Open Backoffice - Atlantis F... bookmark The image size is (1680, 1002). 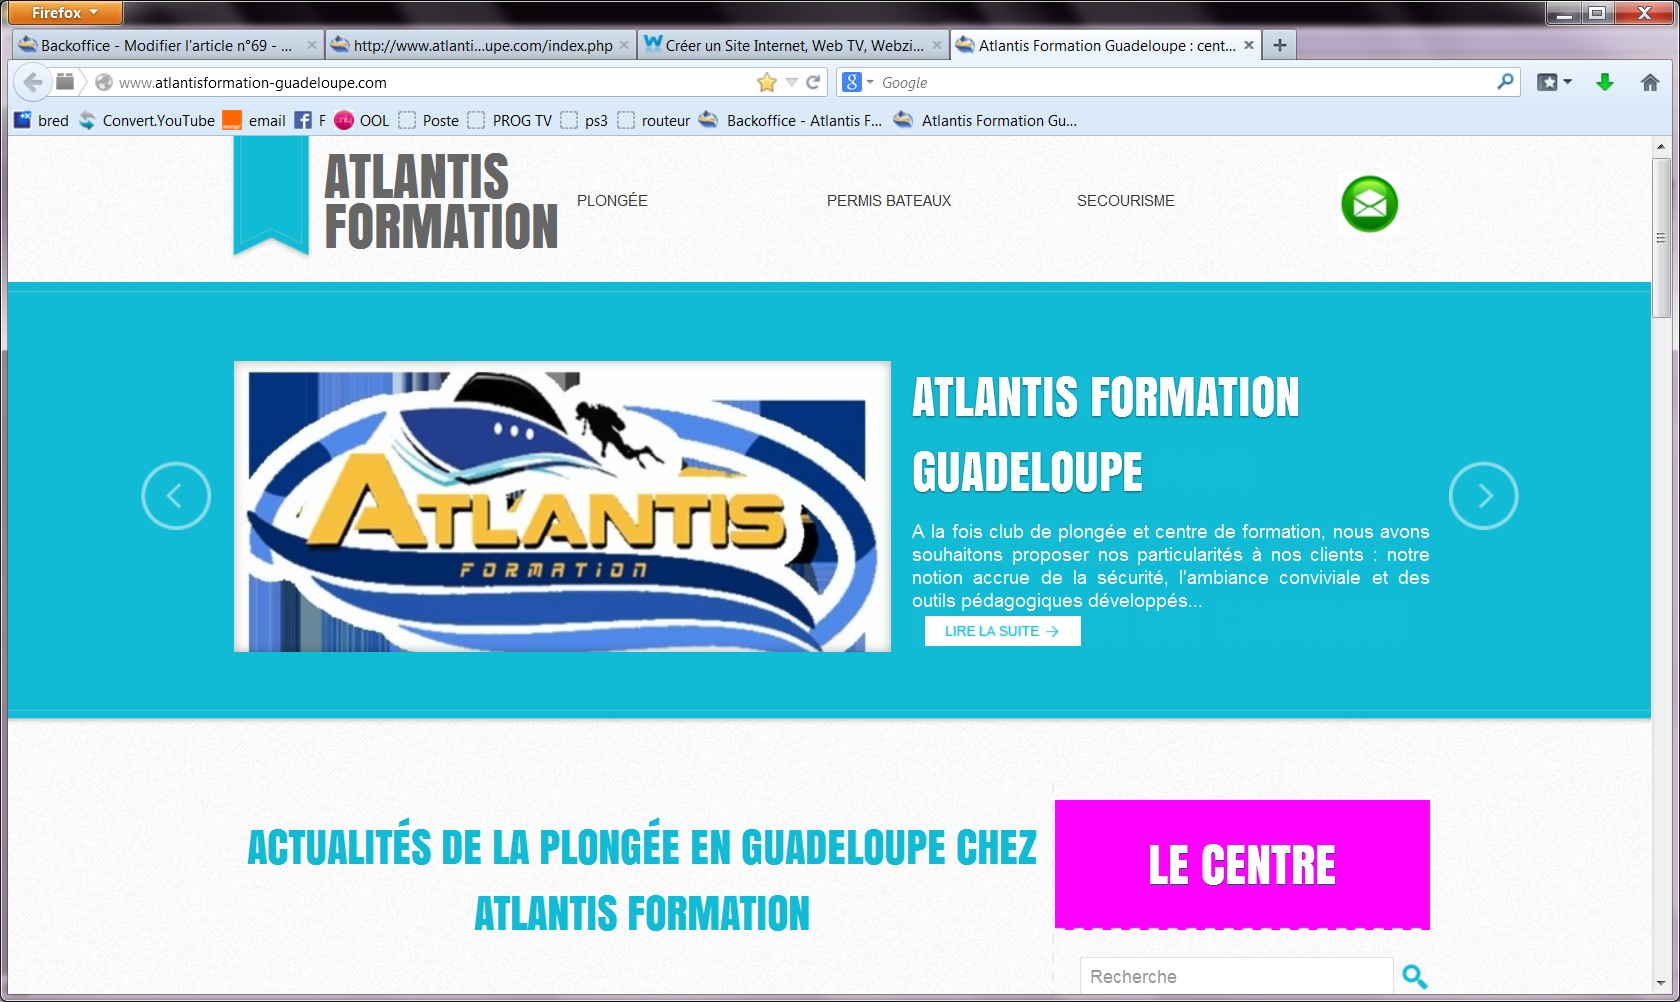[x=790, y=120]
